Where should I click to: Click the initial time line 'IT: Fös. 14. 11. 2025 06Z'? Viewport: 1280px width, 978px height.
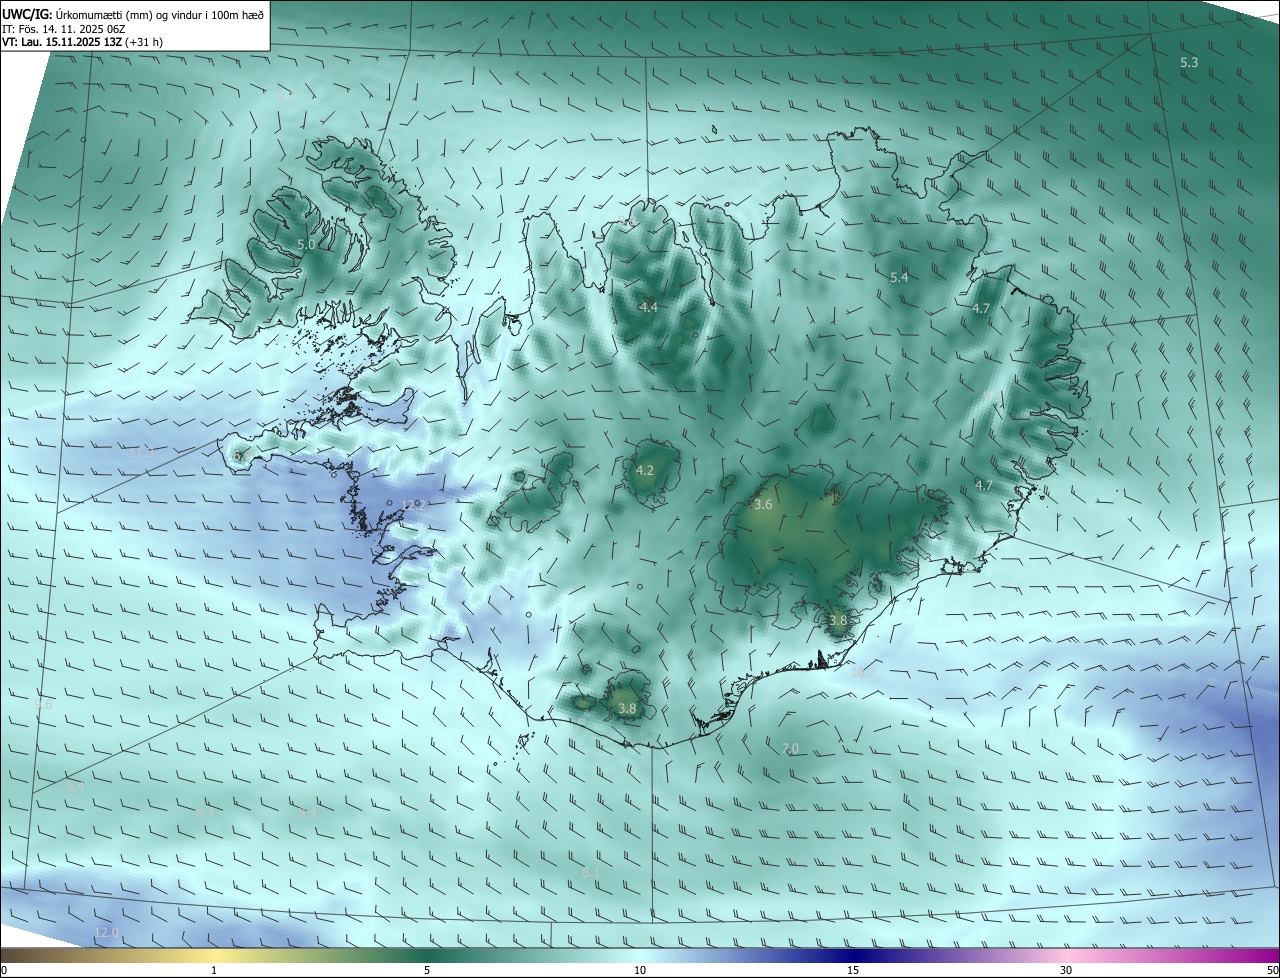pyautogui.click(x=64, y=29)
